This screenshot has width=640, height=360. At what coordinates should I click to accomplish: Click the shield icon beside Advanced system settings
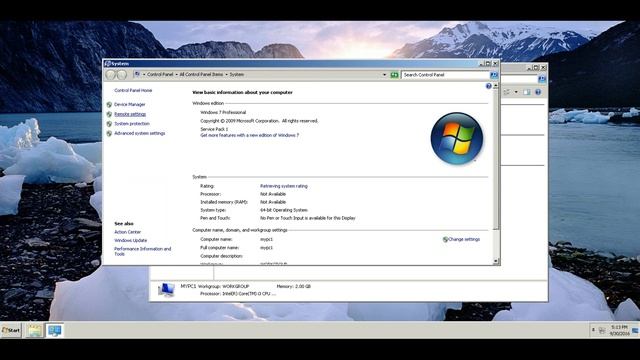point(109,133)
